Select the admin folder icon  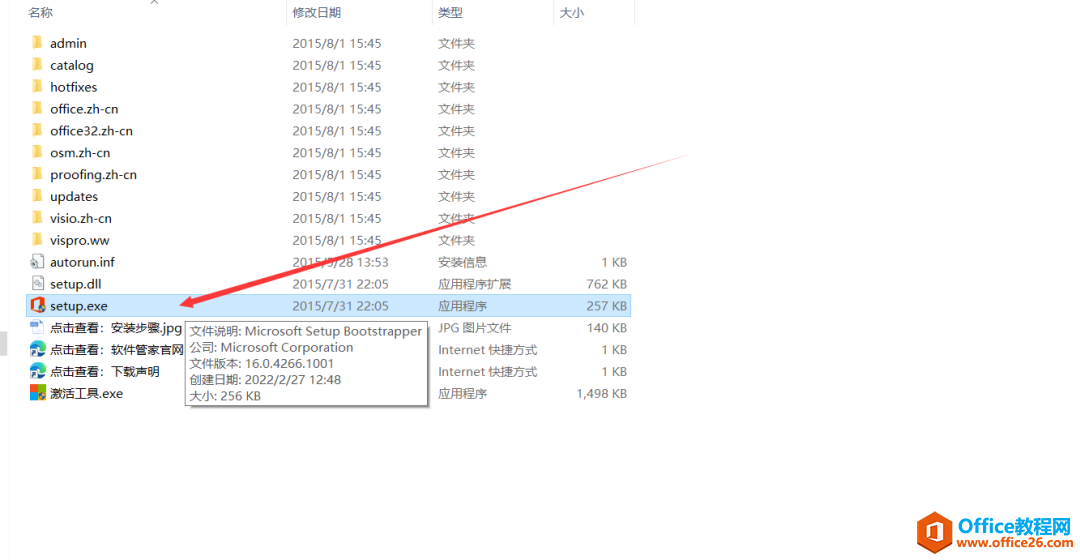(37, 43)
